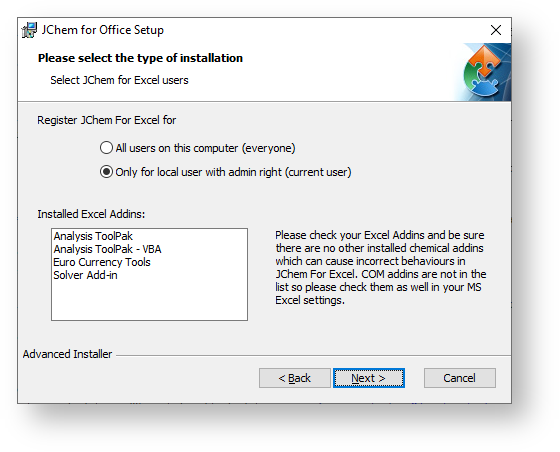Select the Solver Add-in list entry
This screenshot has height=452, width=560.
(85, 275)
